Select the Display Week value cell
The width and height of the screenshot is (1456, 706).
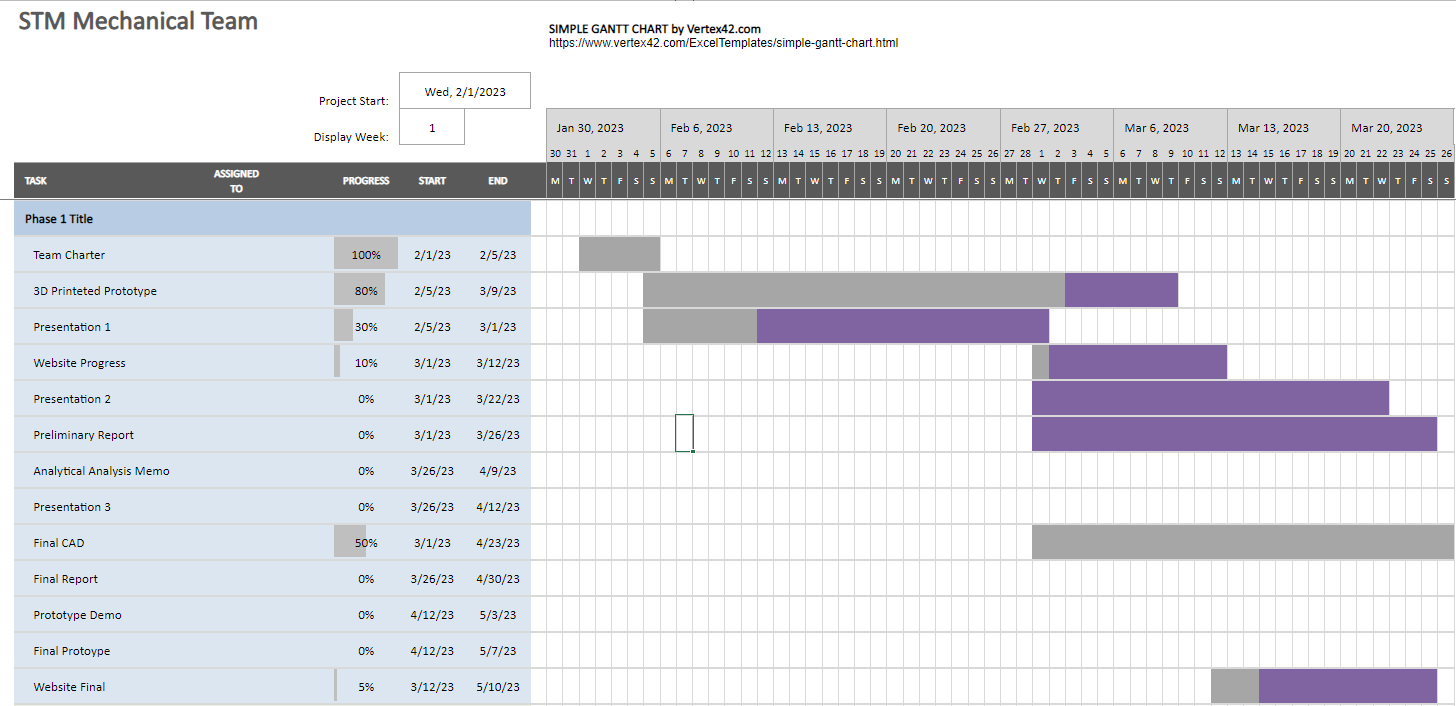[x=432, y=128]
